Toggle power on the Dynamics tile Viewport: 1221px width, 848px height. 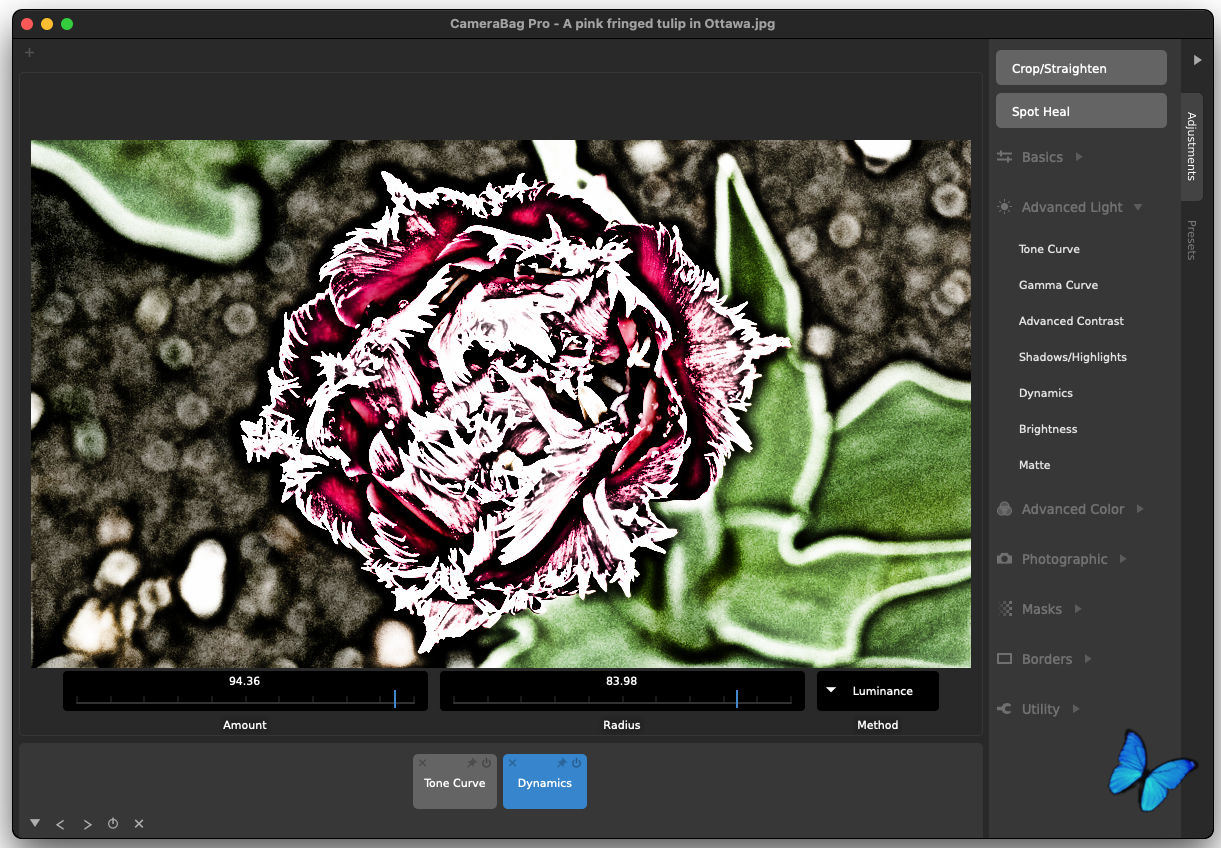(577, 763)
